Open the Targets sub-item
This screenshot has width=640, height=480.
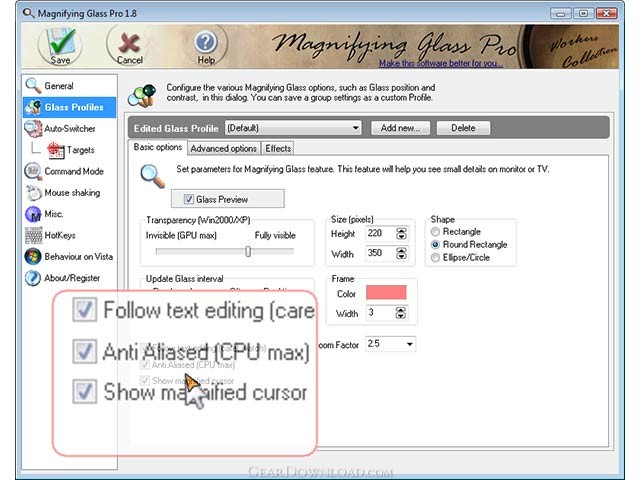[81, 150]
